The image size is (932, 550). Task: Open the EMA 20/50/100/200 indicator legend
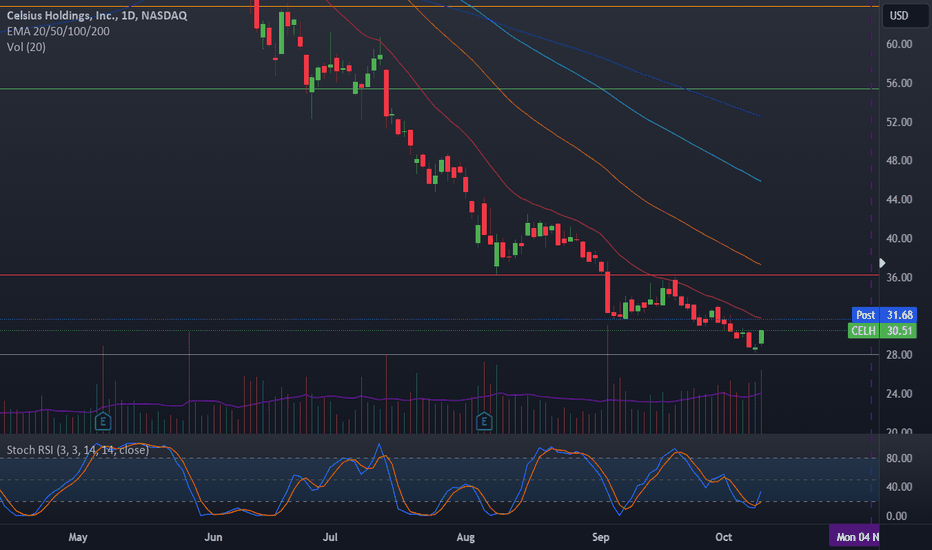click(58, 32)
